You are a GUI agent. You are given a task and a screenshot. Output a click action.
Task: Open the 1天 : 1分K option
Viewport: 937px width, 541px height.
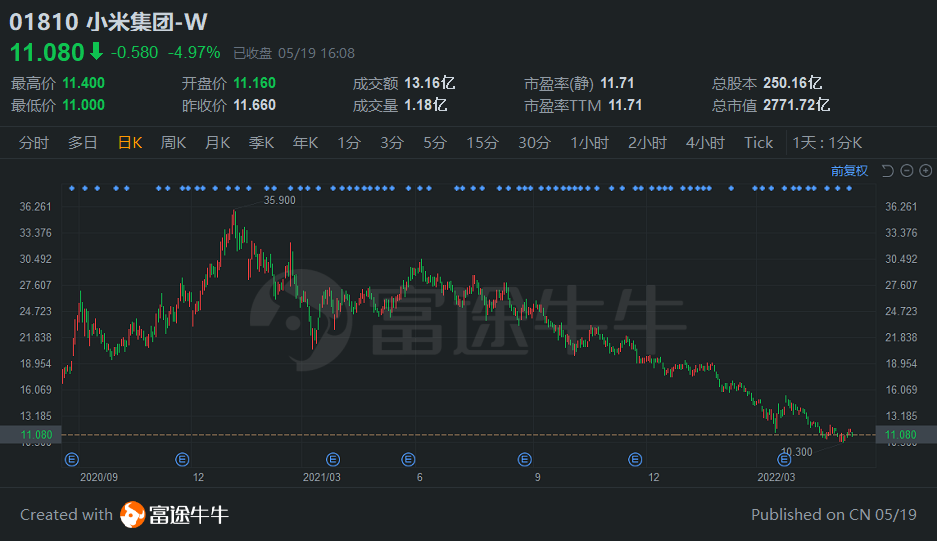coord(827,143)
